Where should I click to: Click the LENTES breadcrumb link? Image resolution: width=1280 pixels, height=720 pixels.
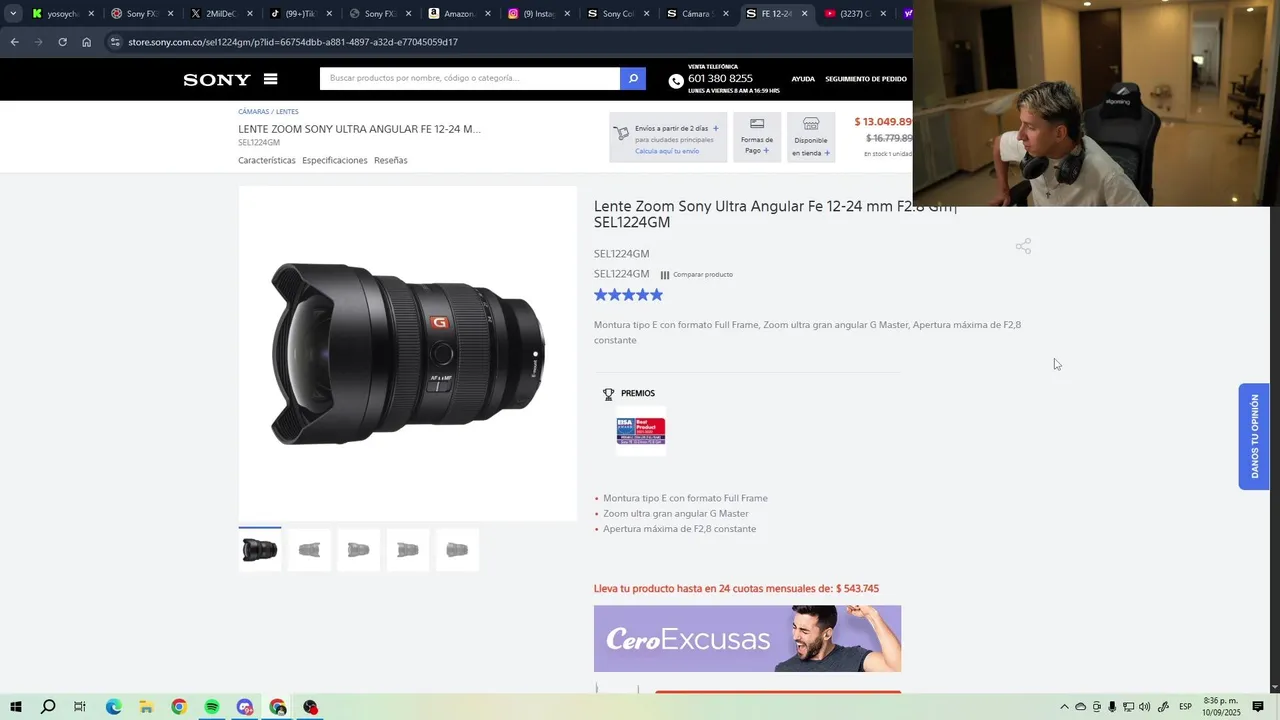[x=287, y=112]
